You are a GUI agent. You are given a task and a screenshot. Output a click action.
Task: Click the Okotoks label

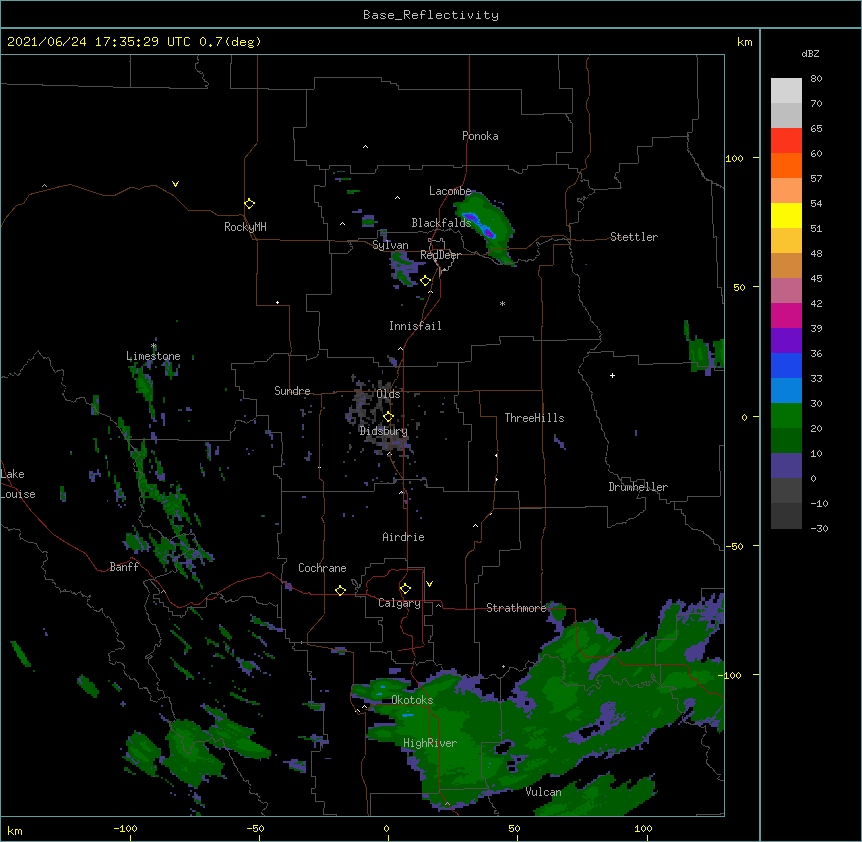pos(412,700)
